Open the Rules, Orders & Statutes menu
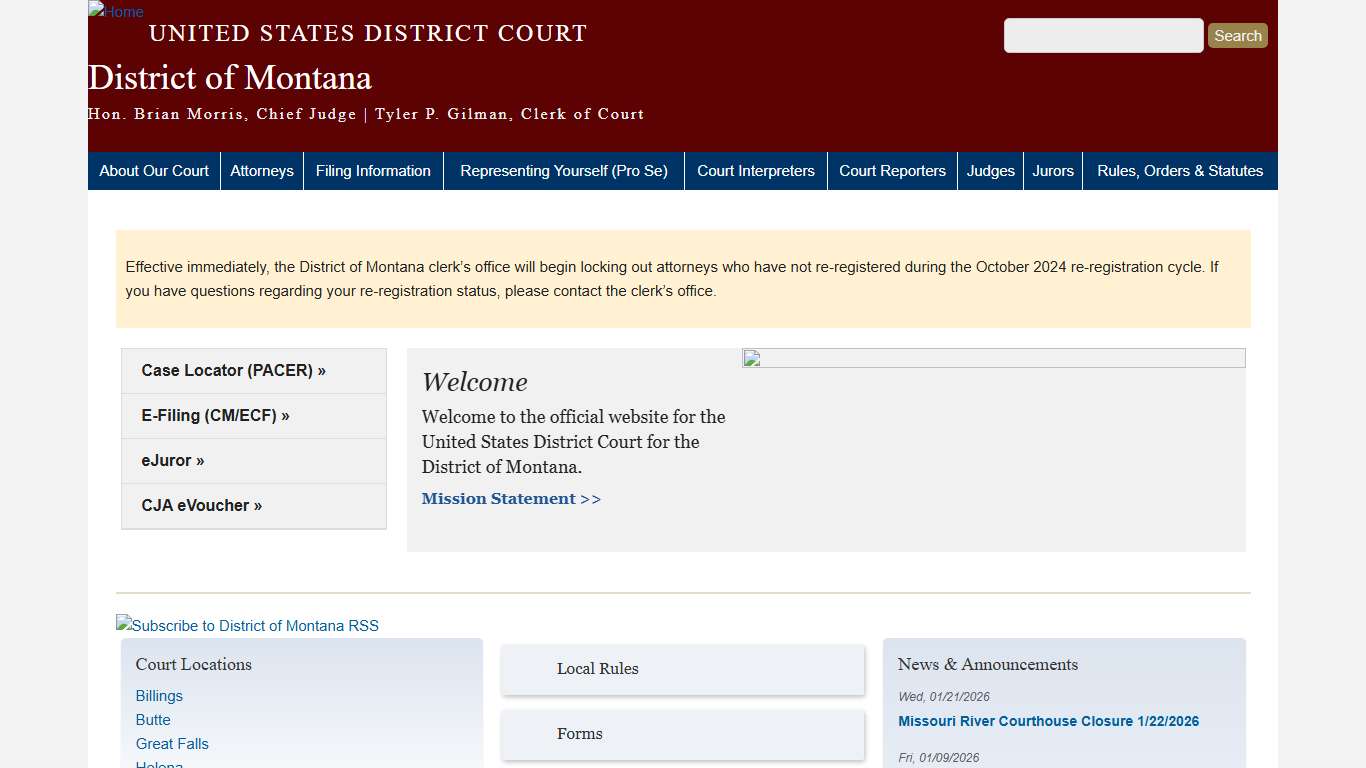Viewport: 1366px width, 768px height. pos(1180,170)
